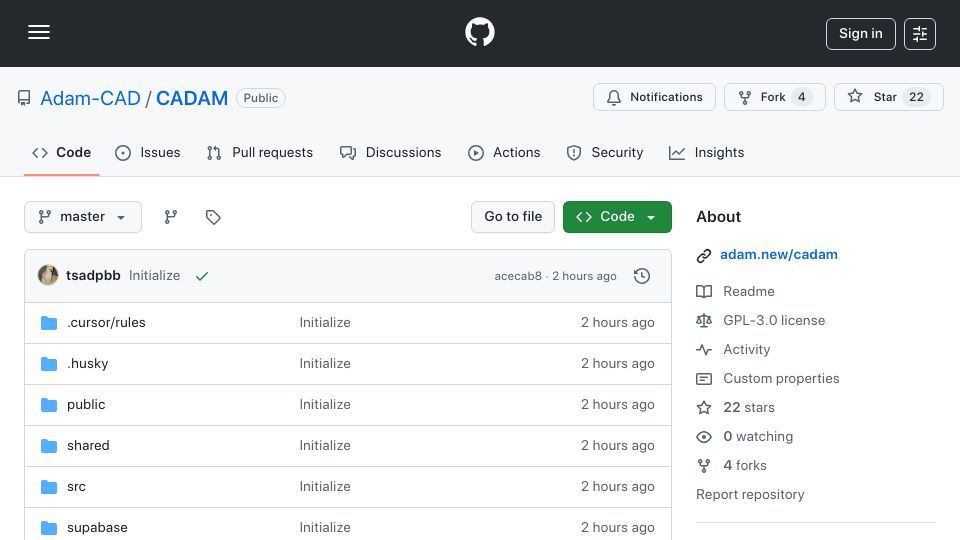Open the .cursor/rules folder name
Screen dimensions: 960x540
106,323
